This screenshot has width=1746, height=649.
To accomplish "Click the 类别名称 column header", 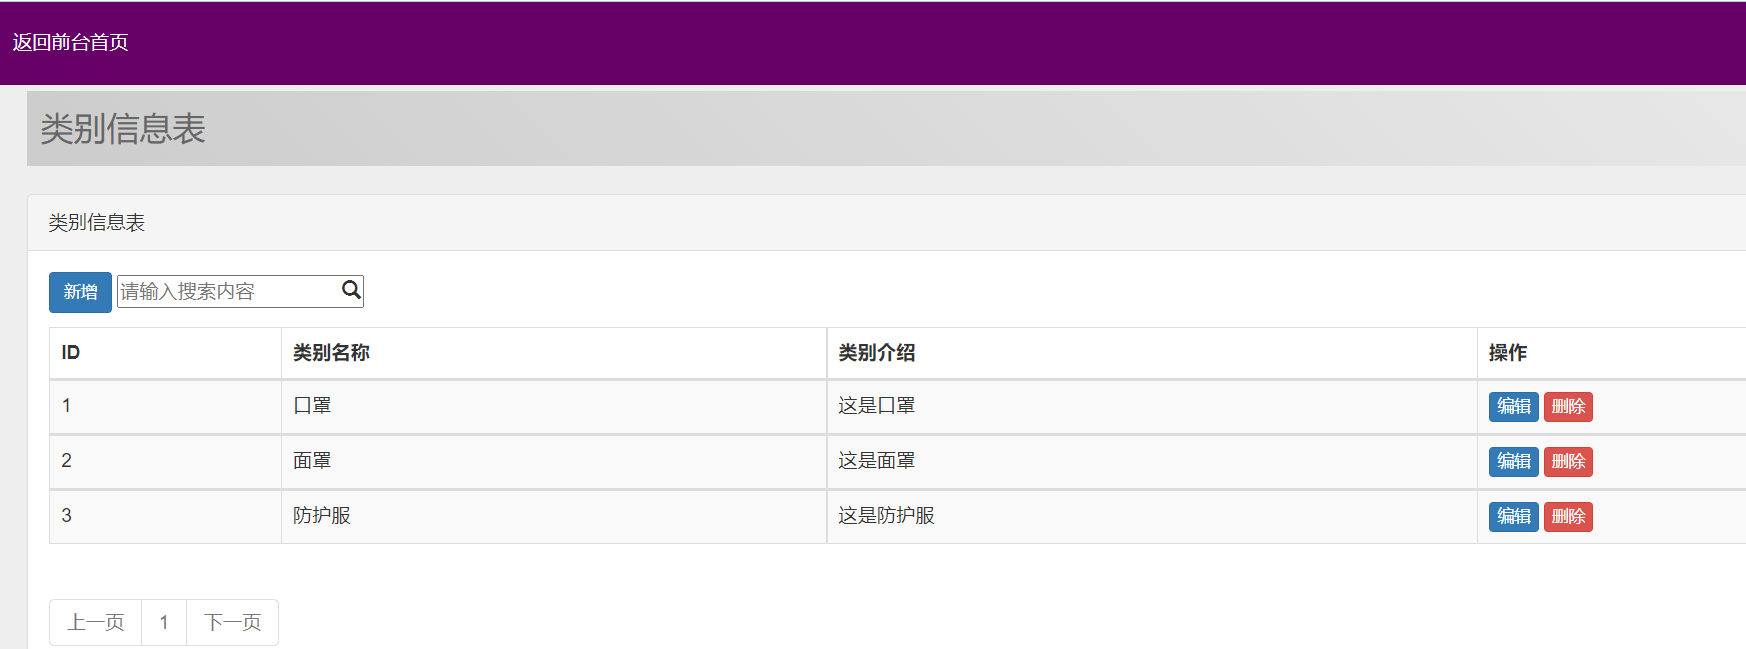I will pos(331,353).
